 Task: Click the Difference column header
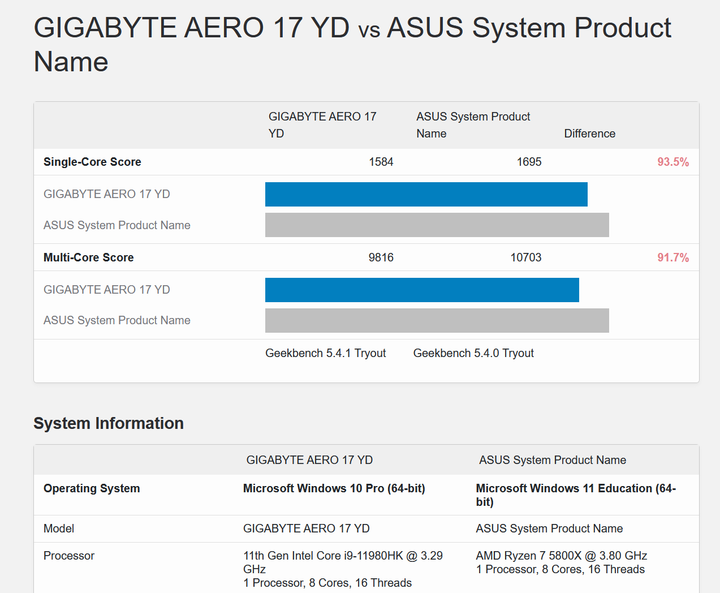point(590,134)
